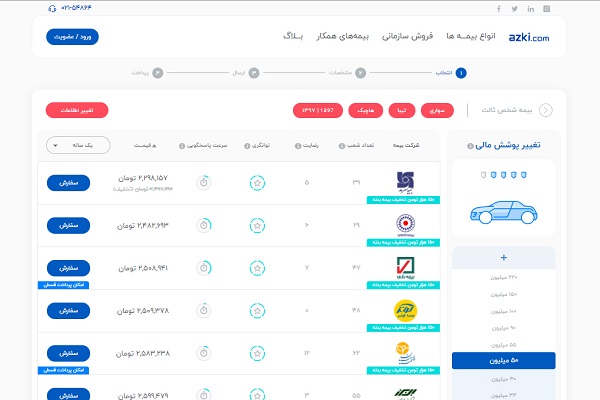The image size is (600, 400).
Task: Select the 150 میلیون coverage option
Action: pos(504,294)
